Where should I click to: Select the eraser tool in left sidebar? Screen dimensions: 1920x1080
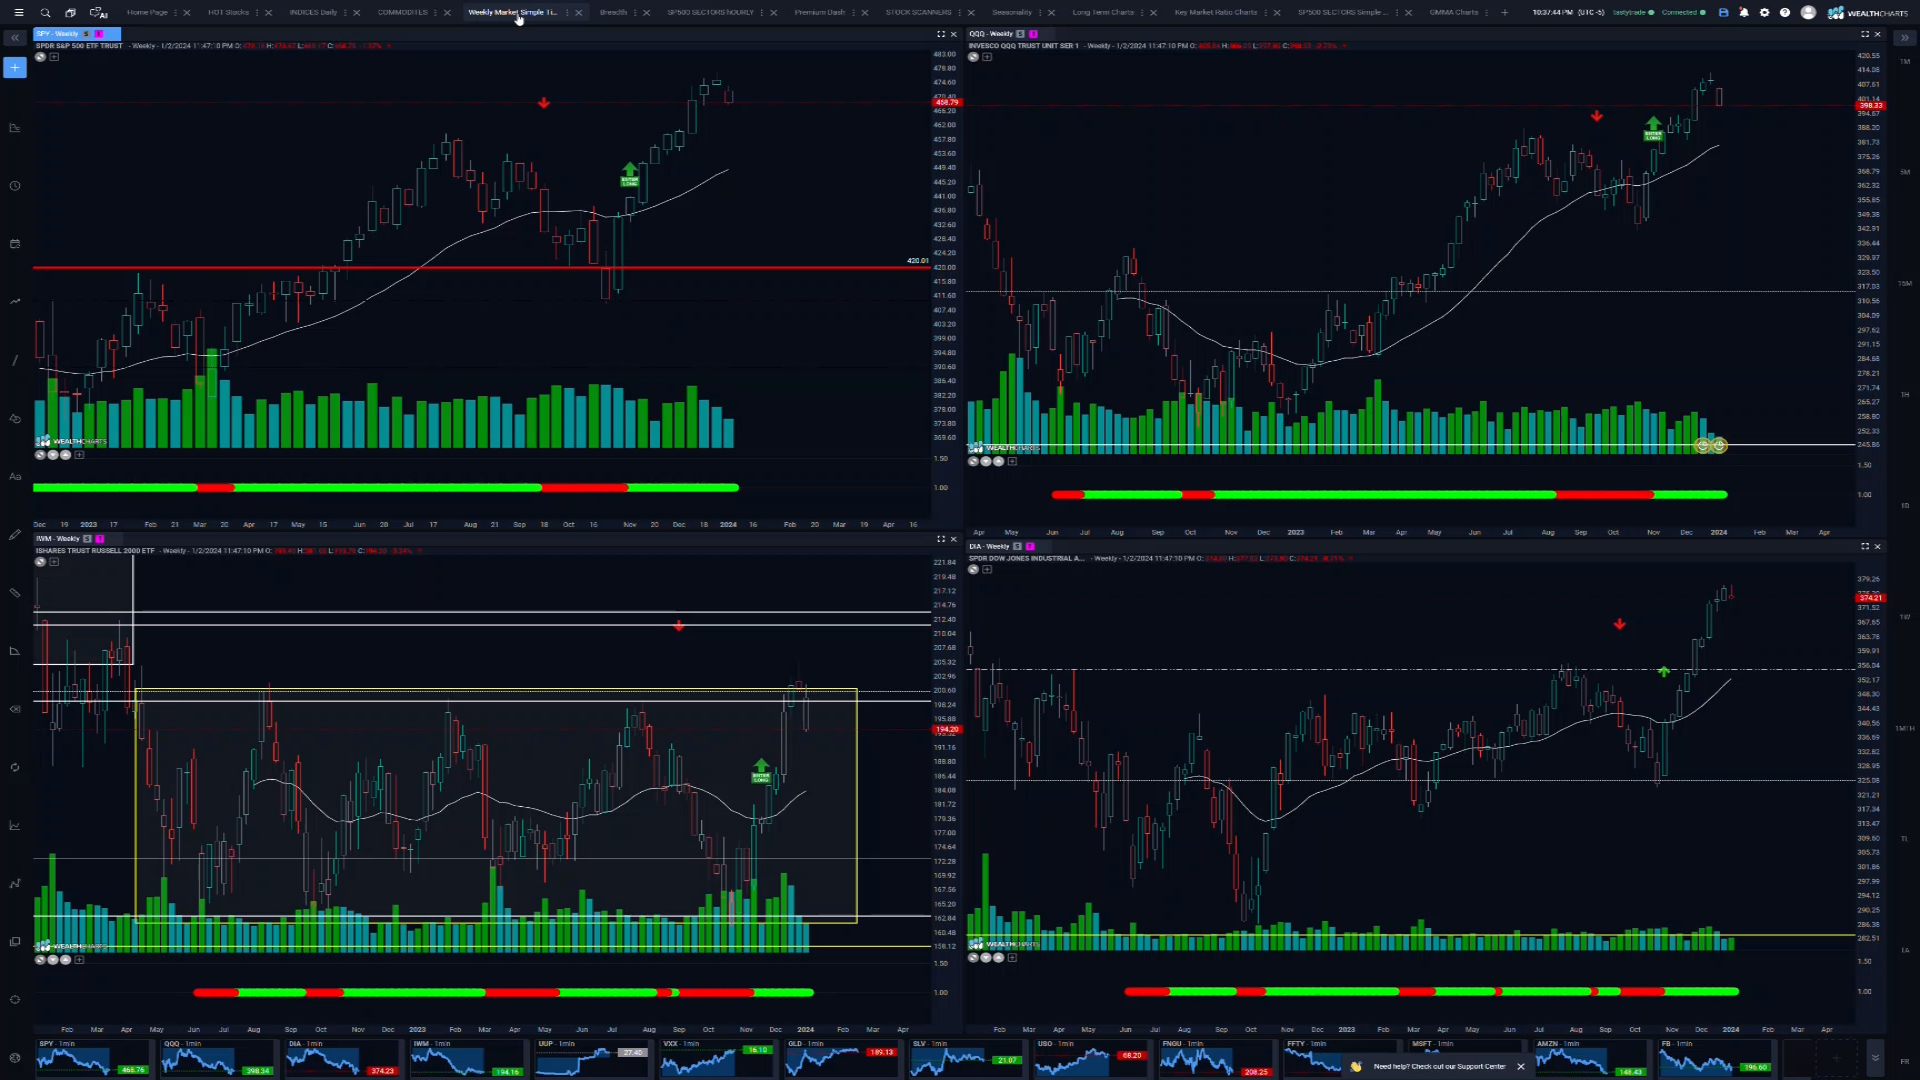click(14, 709)
